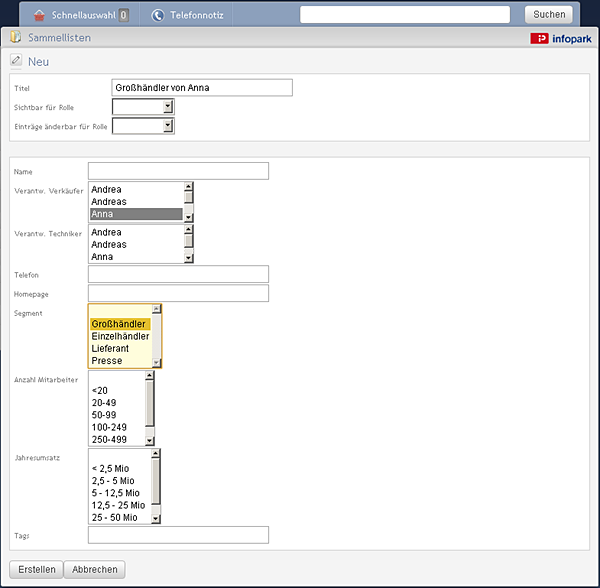Select 2,5 - 5 Mio in Jahresumsatz list
600x588 pixels.
120,481
